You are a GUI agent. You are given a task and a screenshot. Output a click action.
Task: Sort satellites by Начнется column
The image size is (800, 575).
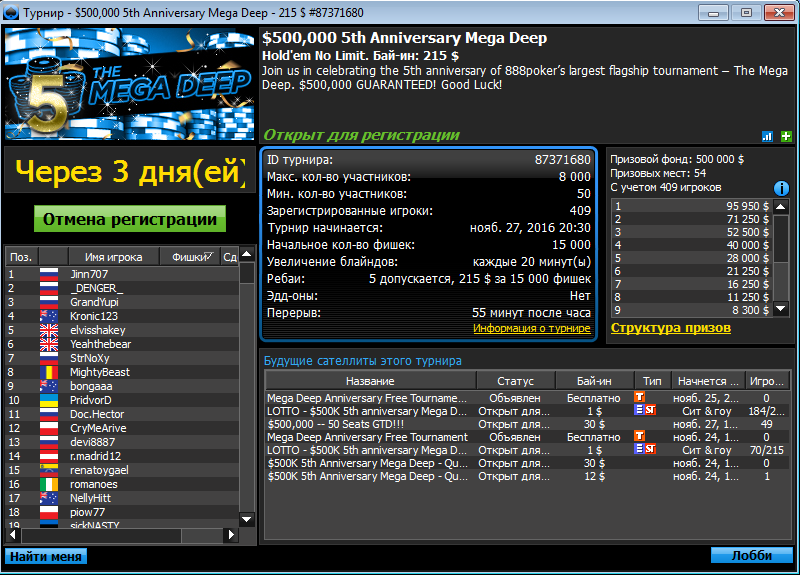[708, 381]
